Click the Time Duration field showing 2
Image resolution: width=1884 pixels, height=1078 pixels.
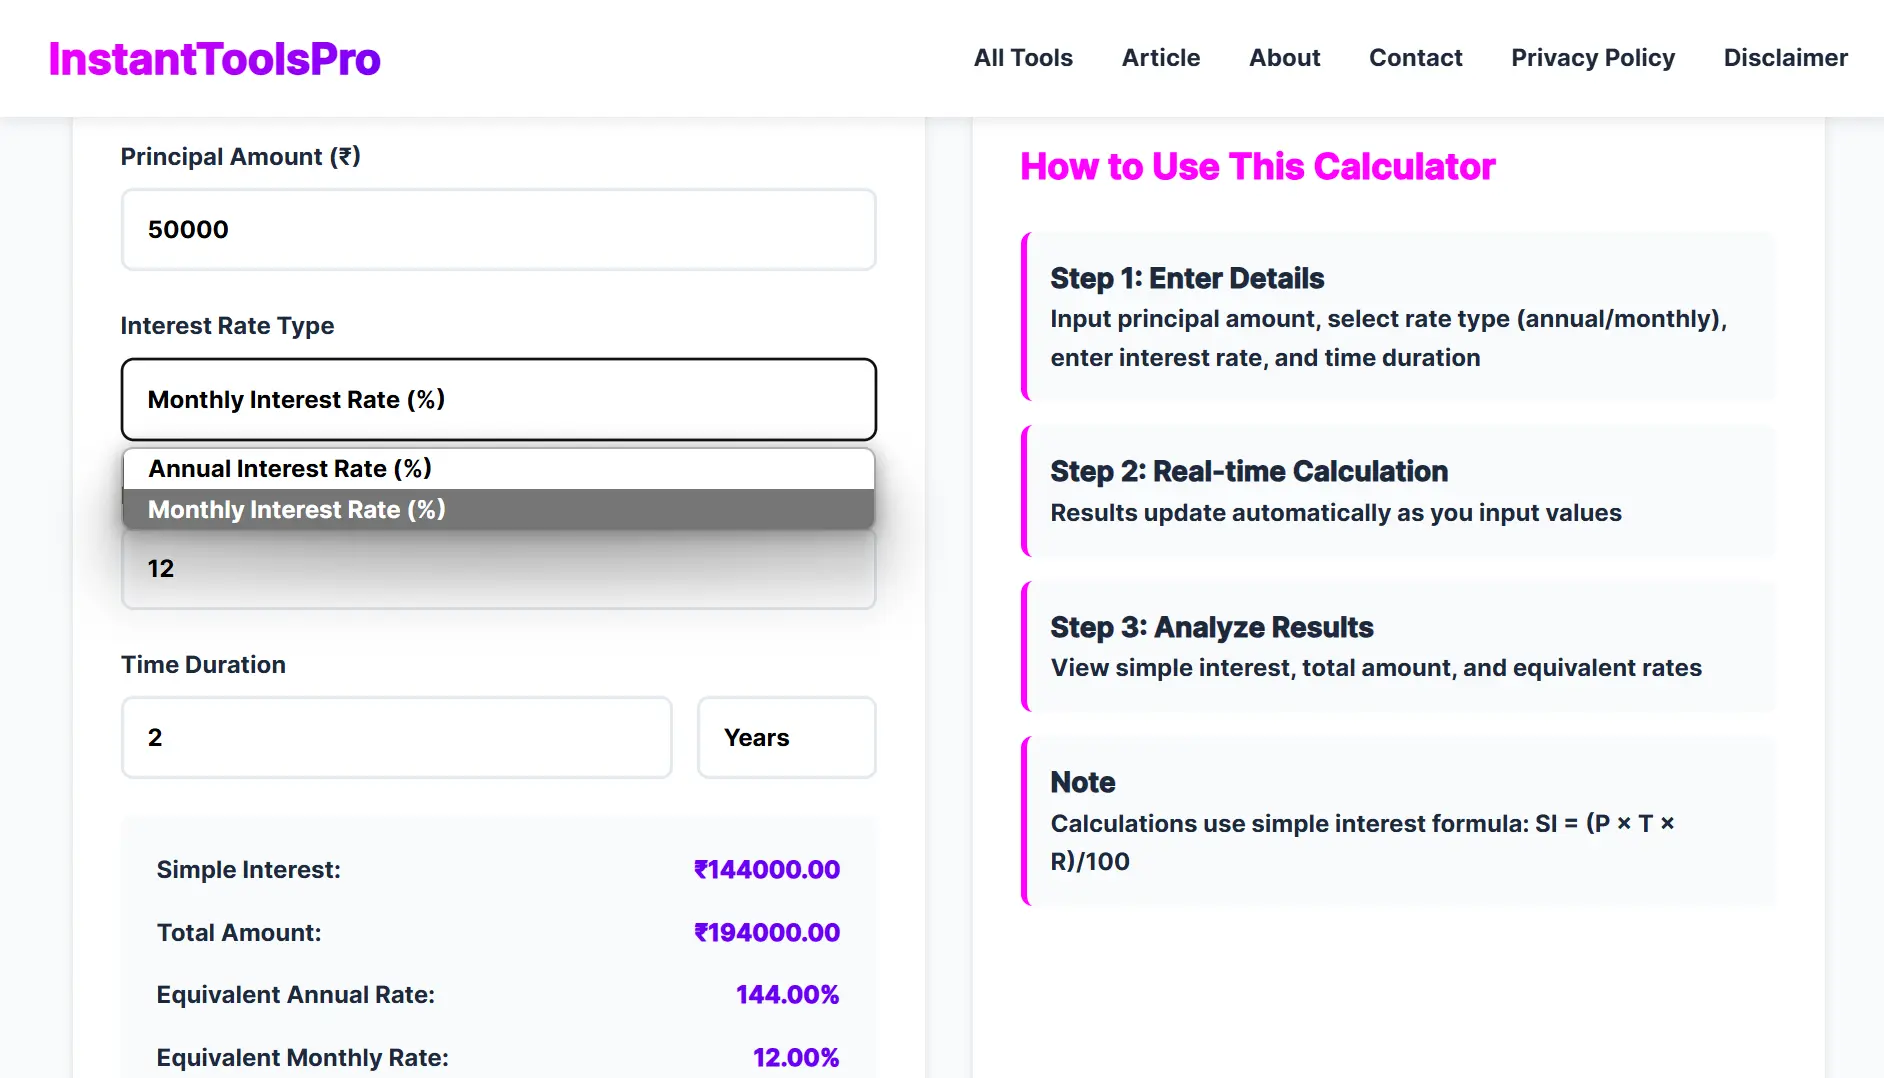click(x=397, y=738)
